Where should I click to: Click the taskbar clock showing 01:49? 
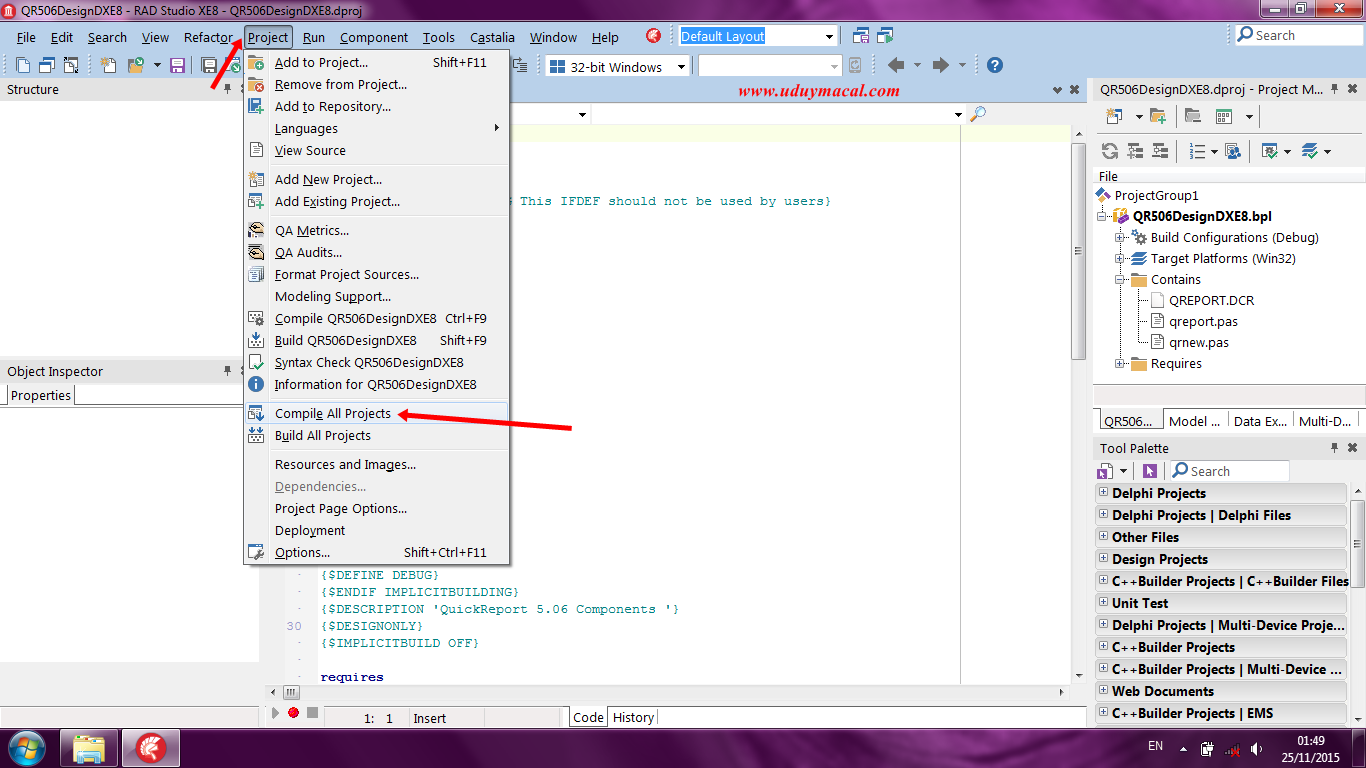1311,740
